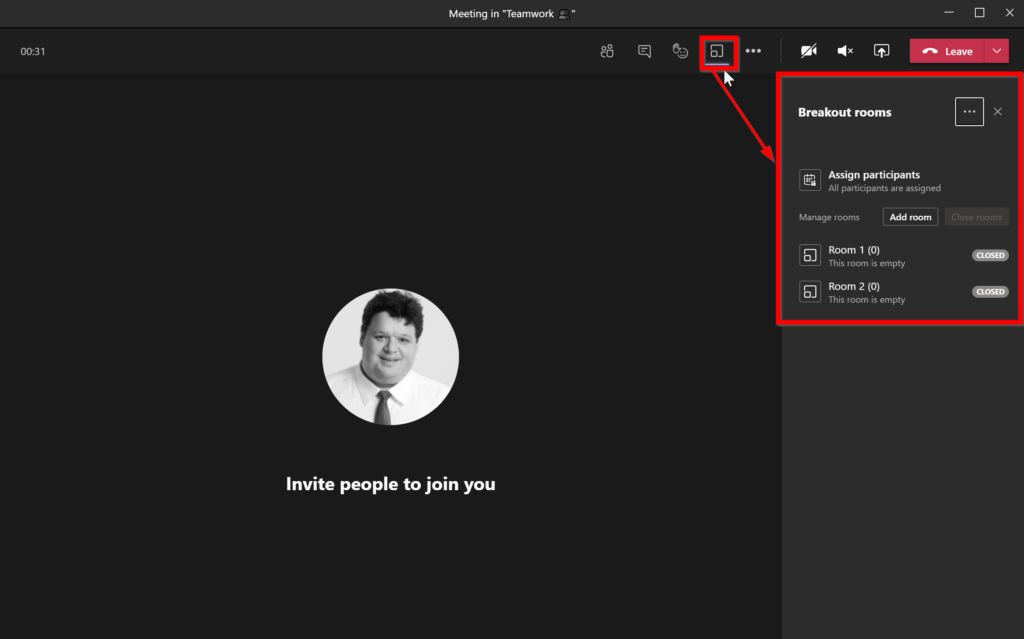Screen dimensions: 1024x639
Task: Click the Add room button
Action: pos(910,217)
